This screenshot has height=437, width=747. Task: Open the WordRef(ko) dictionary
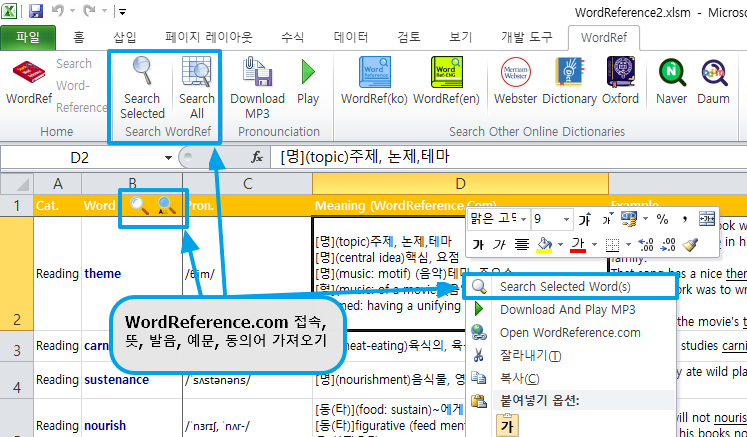pos(374,81)
